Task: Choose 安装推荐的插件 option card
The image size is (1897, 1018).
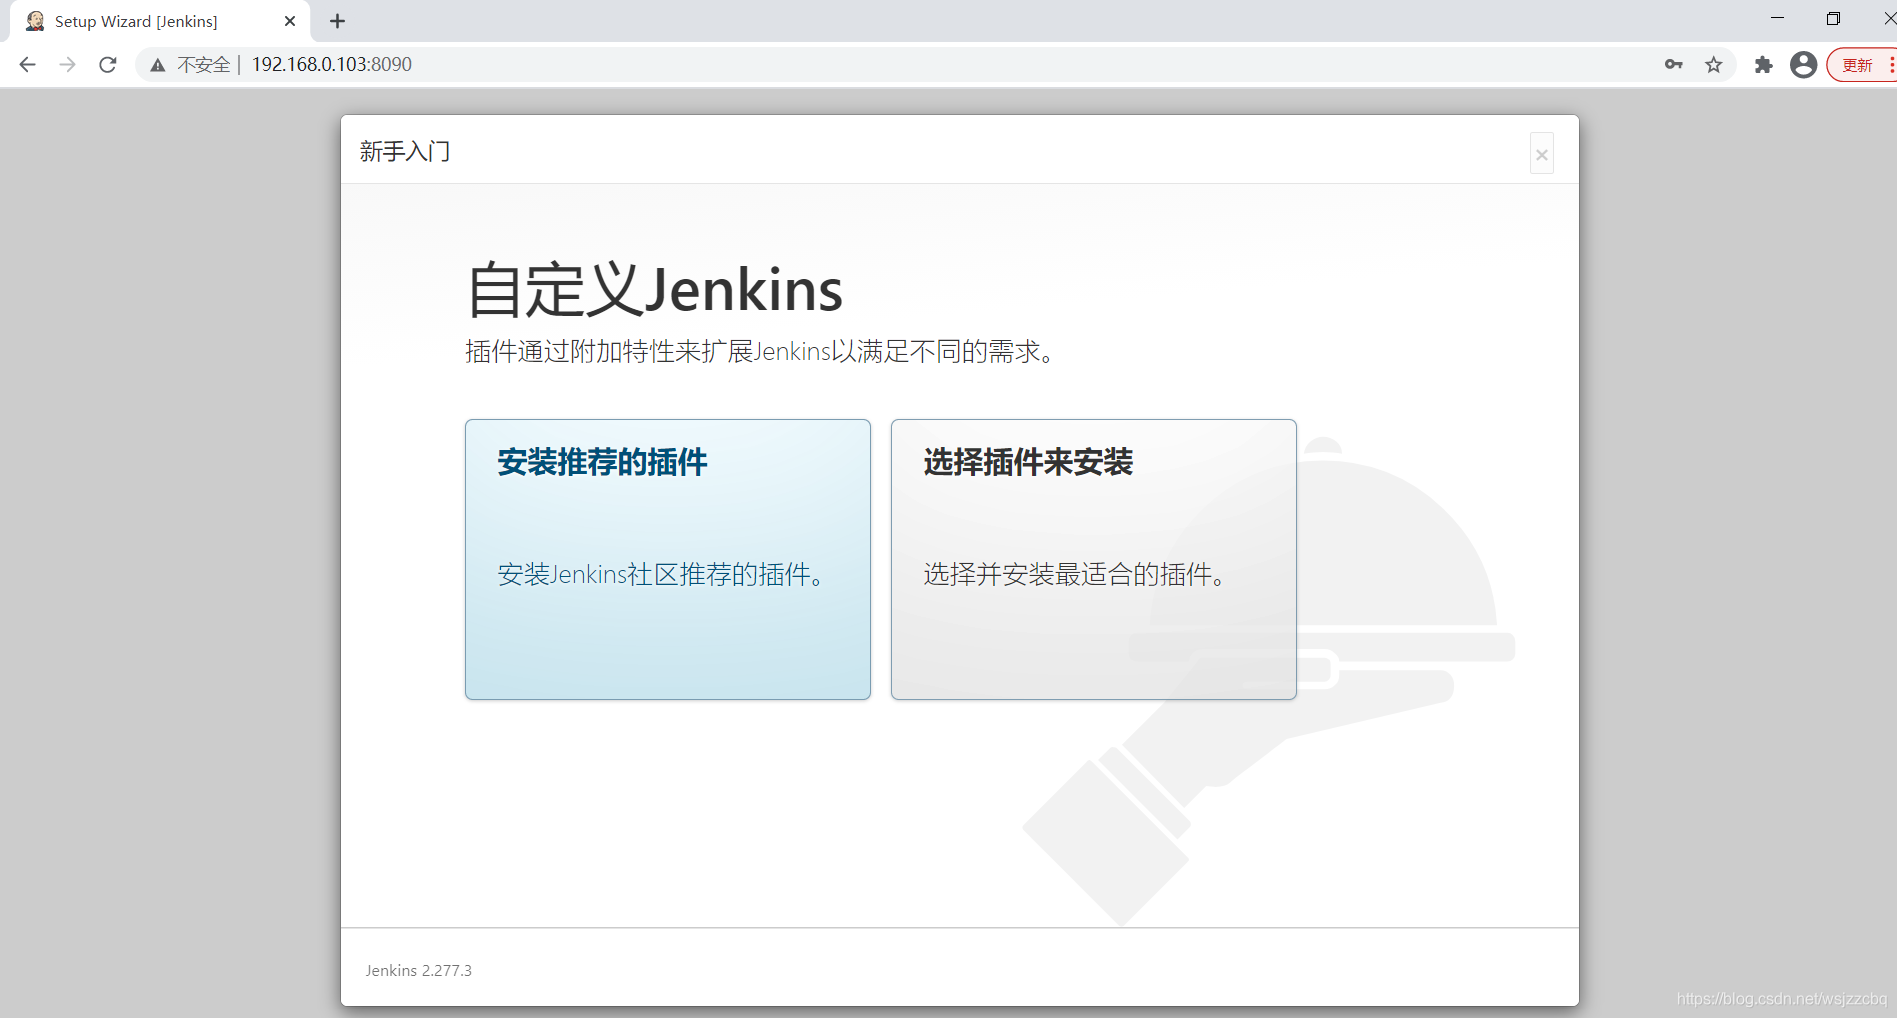Action: click(668, 559)
